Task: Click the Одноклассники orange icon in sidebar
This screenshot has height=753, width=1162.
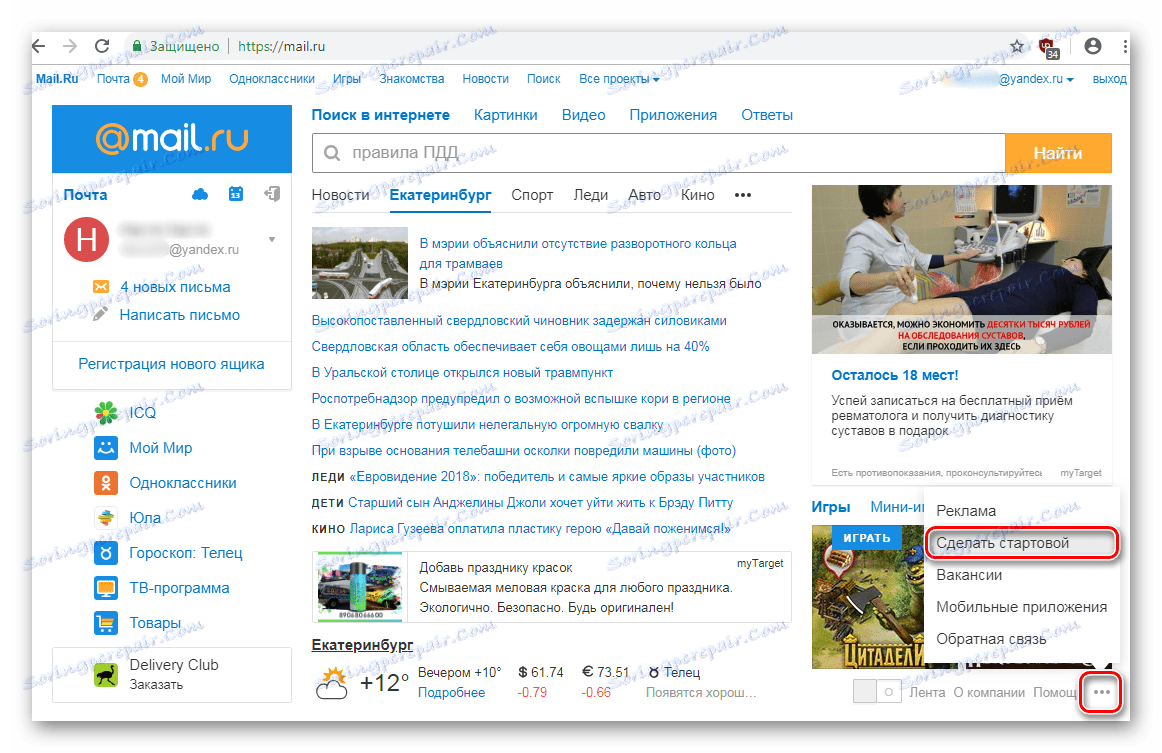Action: click(x=106, y=482)
